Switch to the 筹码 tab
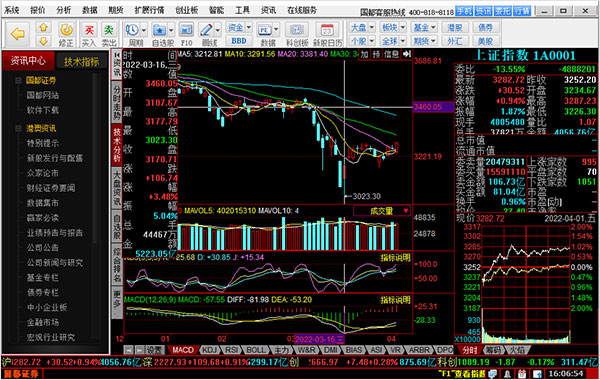The image size is (600, 380). tap(493, 350)
